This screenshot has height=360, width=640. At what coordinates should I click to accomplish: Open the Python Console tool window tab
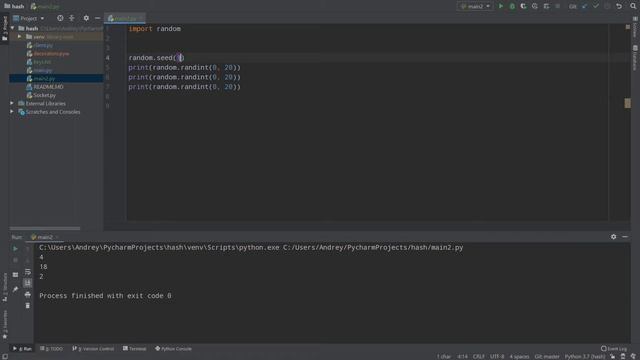tap(173, 349)
